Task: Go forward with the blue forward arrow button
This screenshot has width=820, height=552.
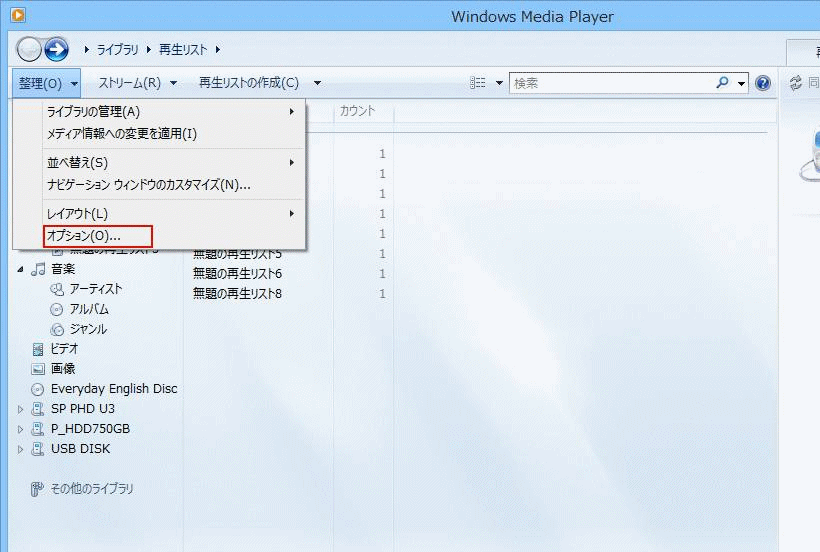Action: coord(56,50)
